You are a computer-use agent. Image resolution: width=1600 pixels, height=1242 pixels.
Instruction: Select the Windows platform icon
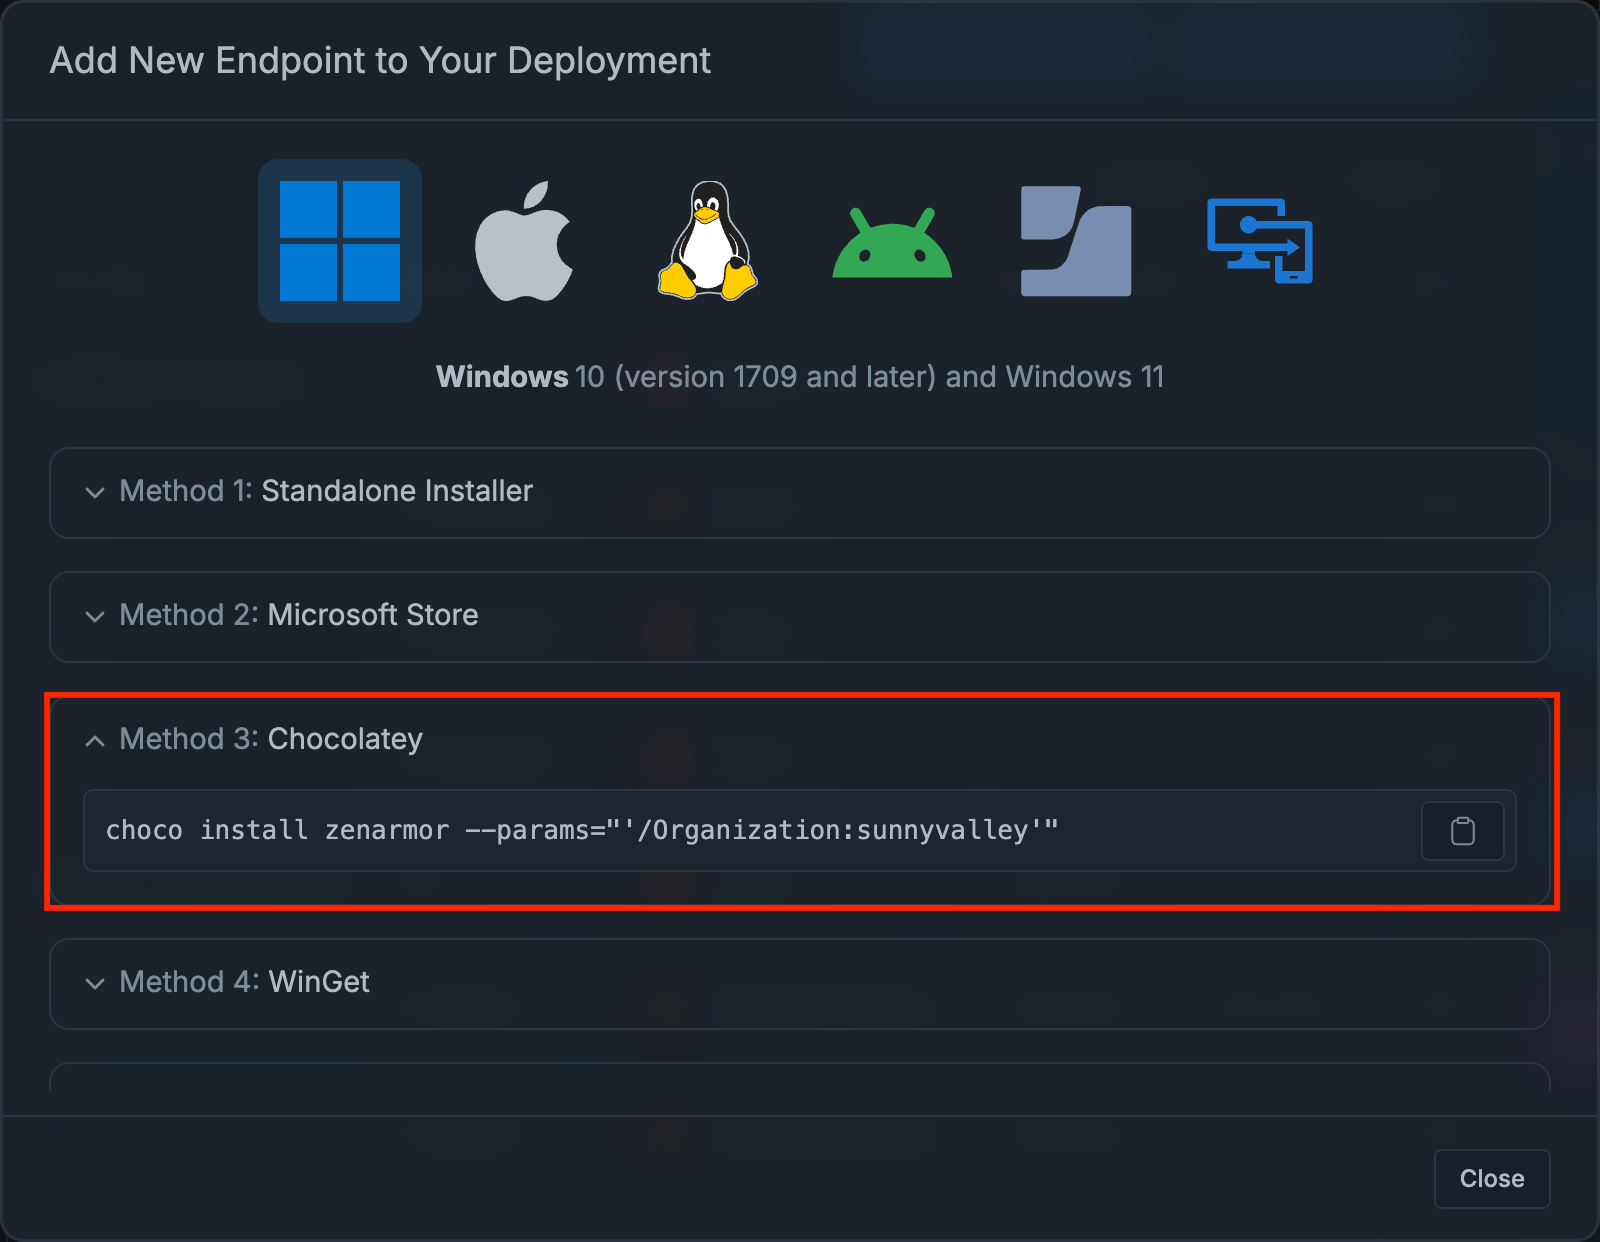click(339, 240)
